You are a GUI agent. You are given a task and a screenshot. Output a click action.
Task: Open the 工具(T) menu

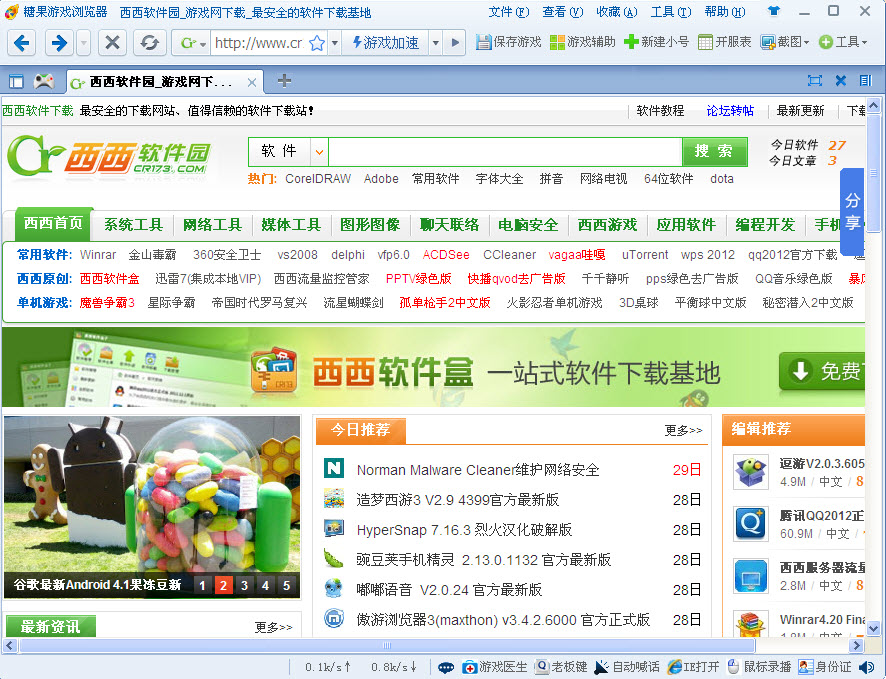click(671, 12)
